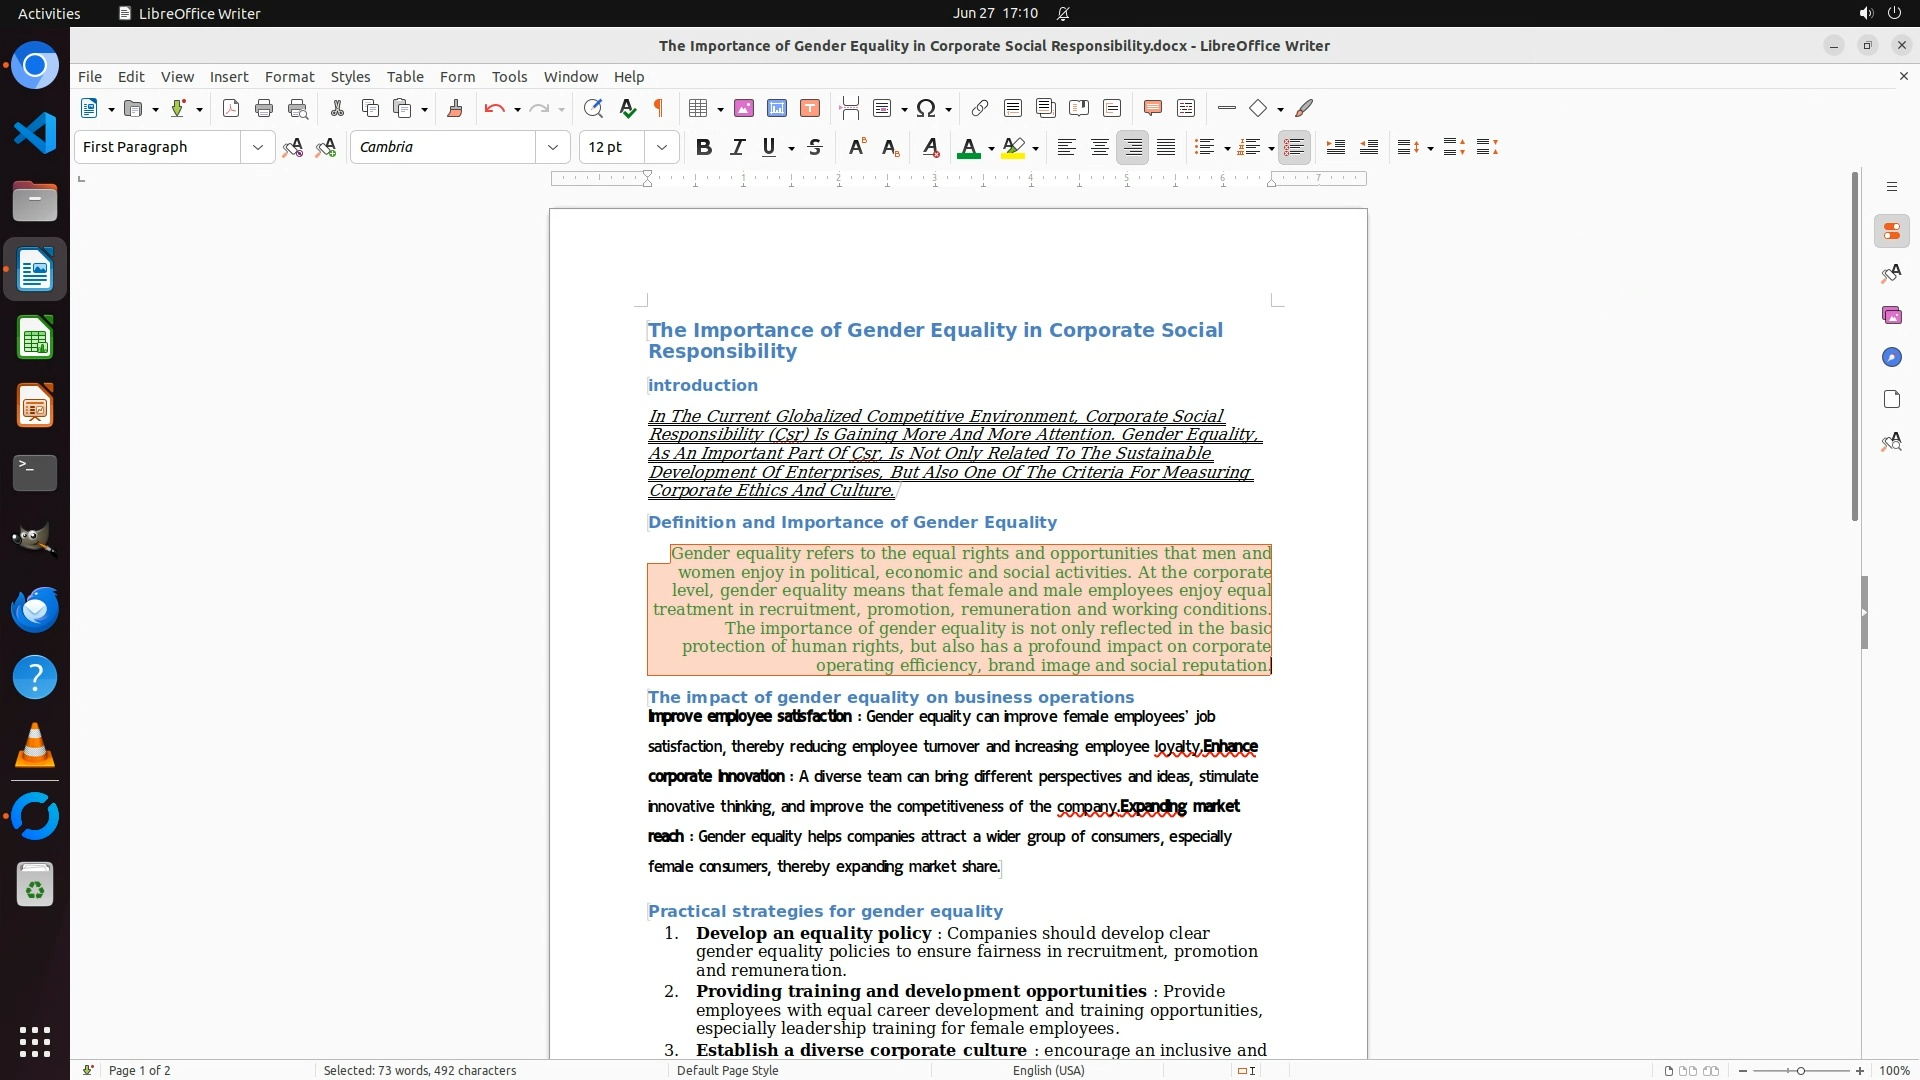Click the Export as PDF icon
The width and height of the screenshot is (1920, 1080).
(x=231, y=108)
